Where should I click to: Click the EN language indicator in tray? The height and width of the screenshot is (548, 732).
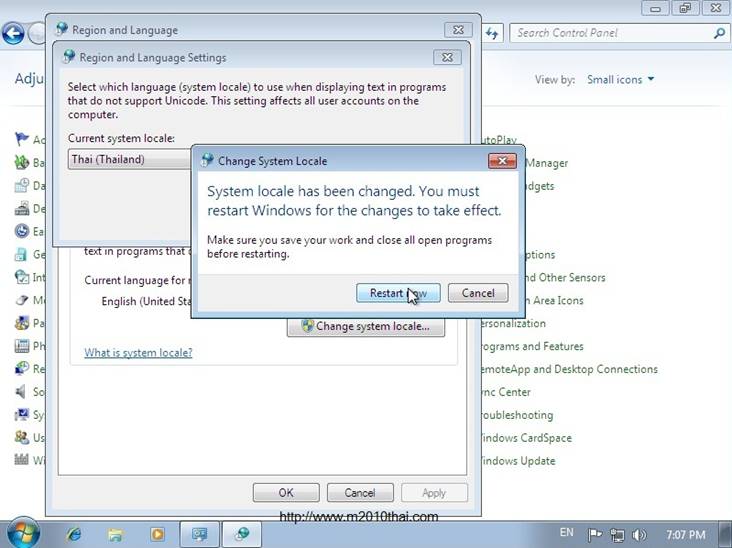coord(566,533)
